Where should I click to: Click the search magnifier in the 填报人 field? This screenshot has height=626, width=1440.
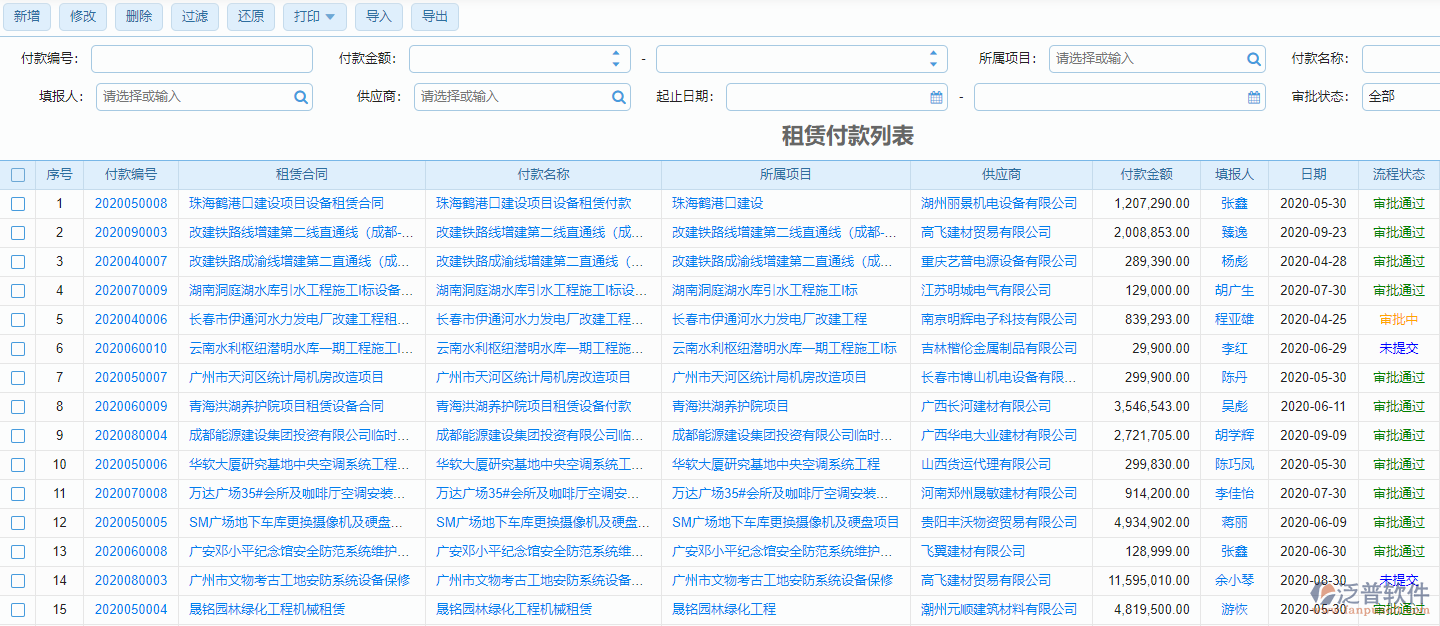click(x=301, y=97)
